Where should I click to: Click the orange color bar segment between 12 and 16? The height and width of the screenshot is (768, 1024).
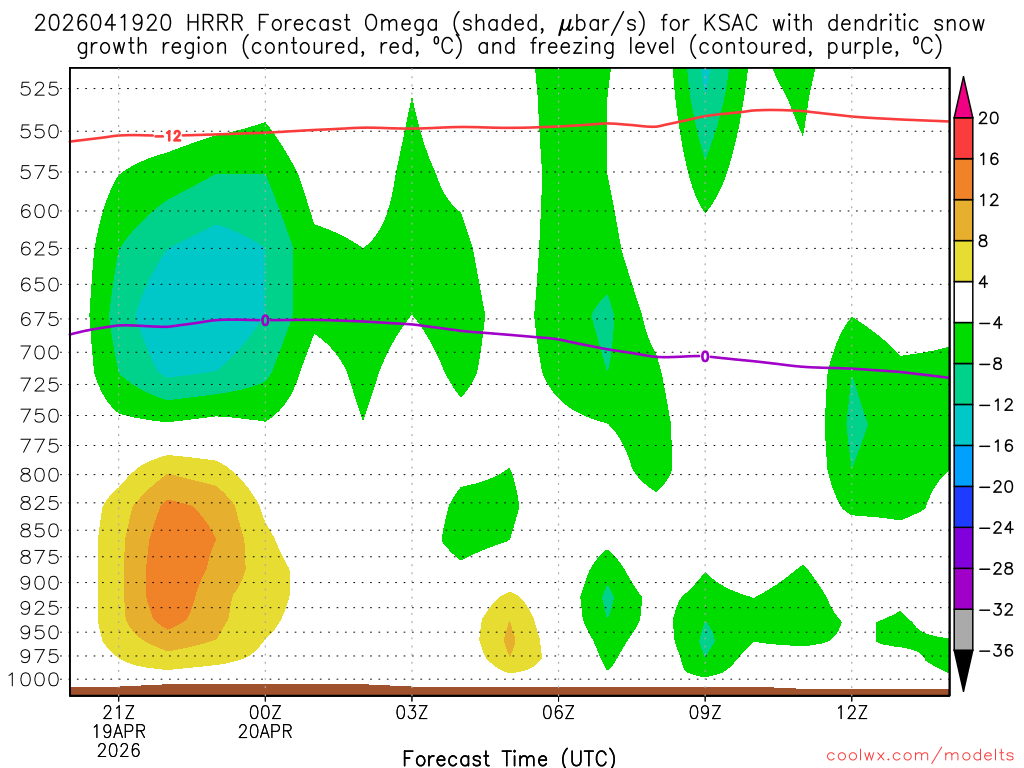[963, 180]
